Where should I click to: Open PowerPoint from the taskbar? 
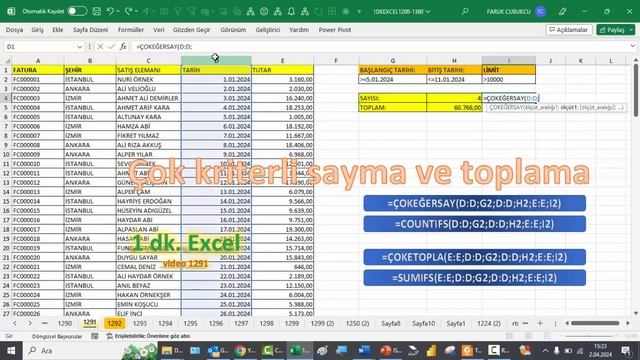click(x=385, y=351)
